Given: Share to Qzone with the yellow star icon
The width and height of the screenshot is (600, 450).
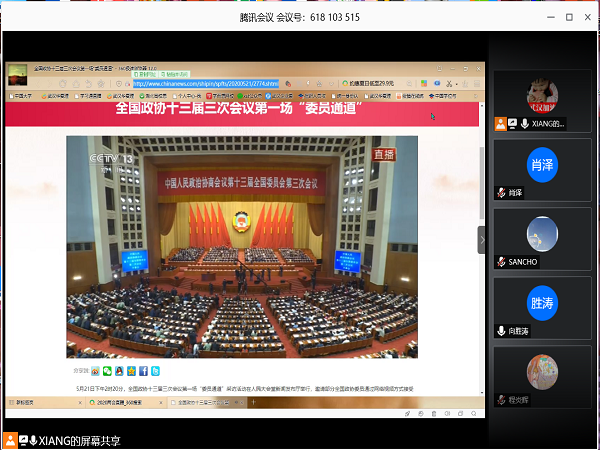Looking at the screenshot, I should 131,371.
